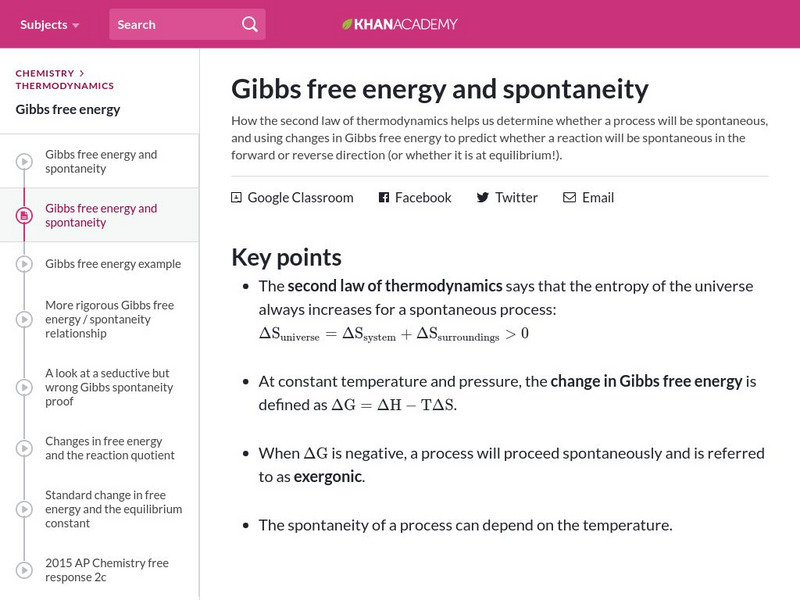Open the Chemistry breadcrumb link
The image size is (800, 600).
(42, 72)
